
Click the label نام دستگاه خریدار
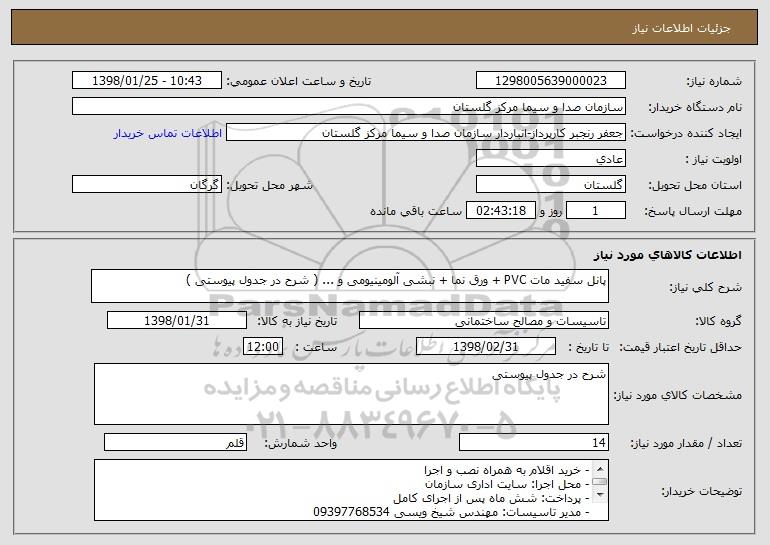point(696,107)
